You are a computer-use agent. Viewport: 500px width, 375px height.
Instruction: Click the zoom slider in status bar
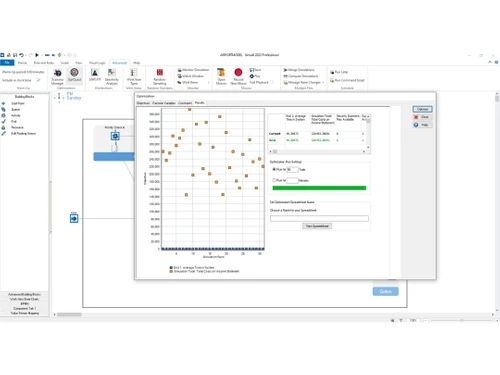pos(462,320)
